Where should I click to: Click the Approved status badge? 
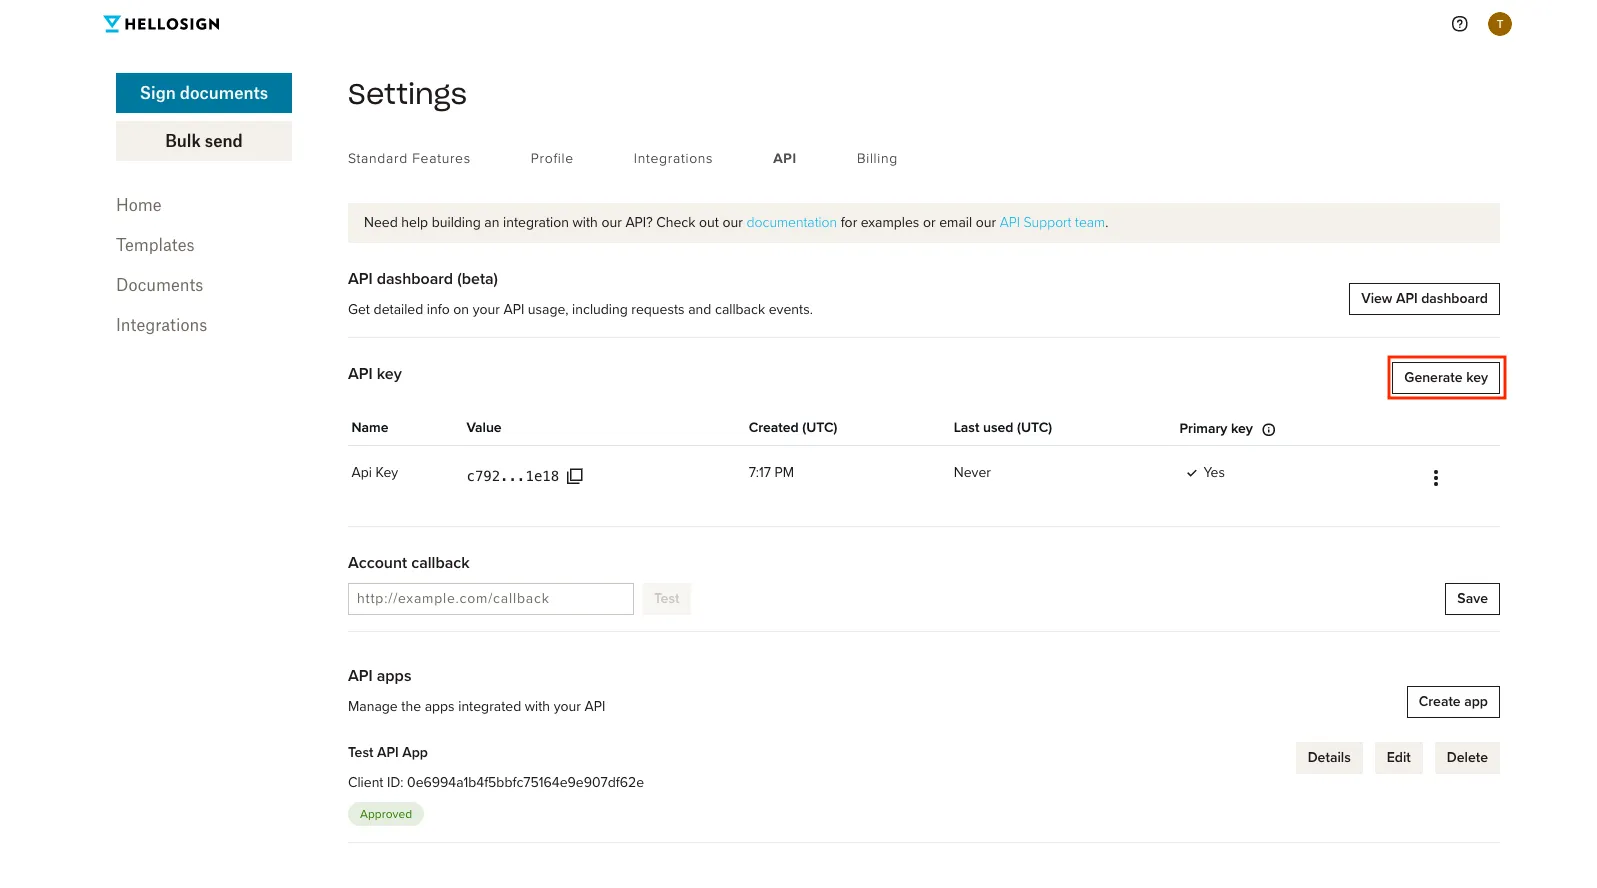click(386, 814)
